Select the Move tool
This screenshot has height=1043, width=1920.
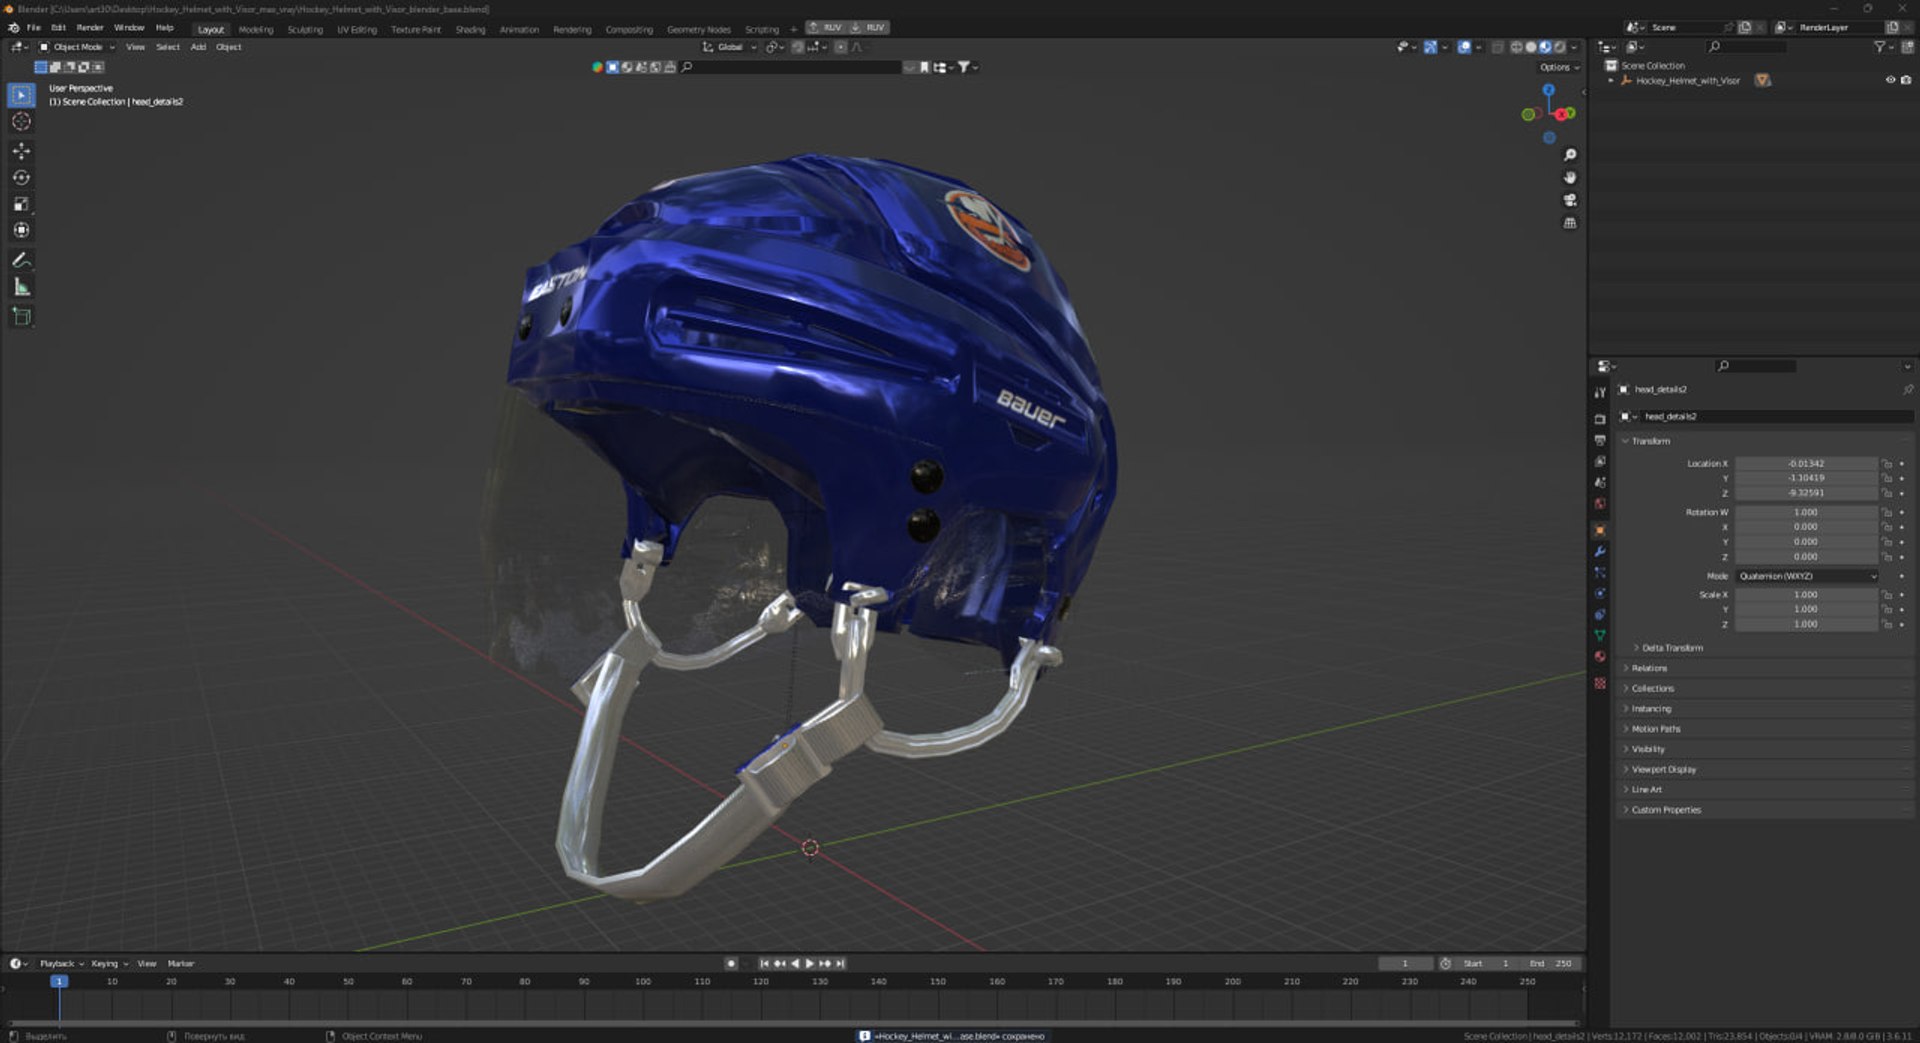(21, 151)
